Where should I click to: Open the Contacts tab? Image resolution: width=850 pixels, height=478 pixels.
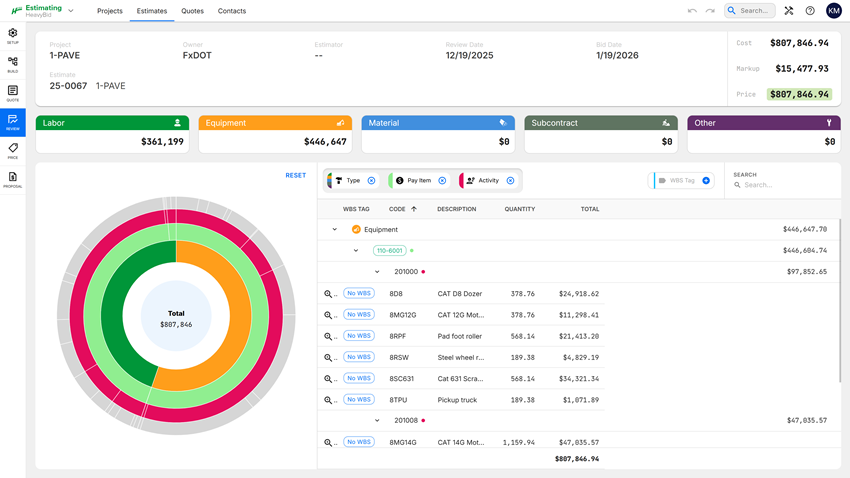tap(232, 11)
